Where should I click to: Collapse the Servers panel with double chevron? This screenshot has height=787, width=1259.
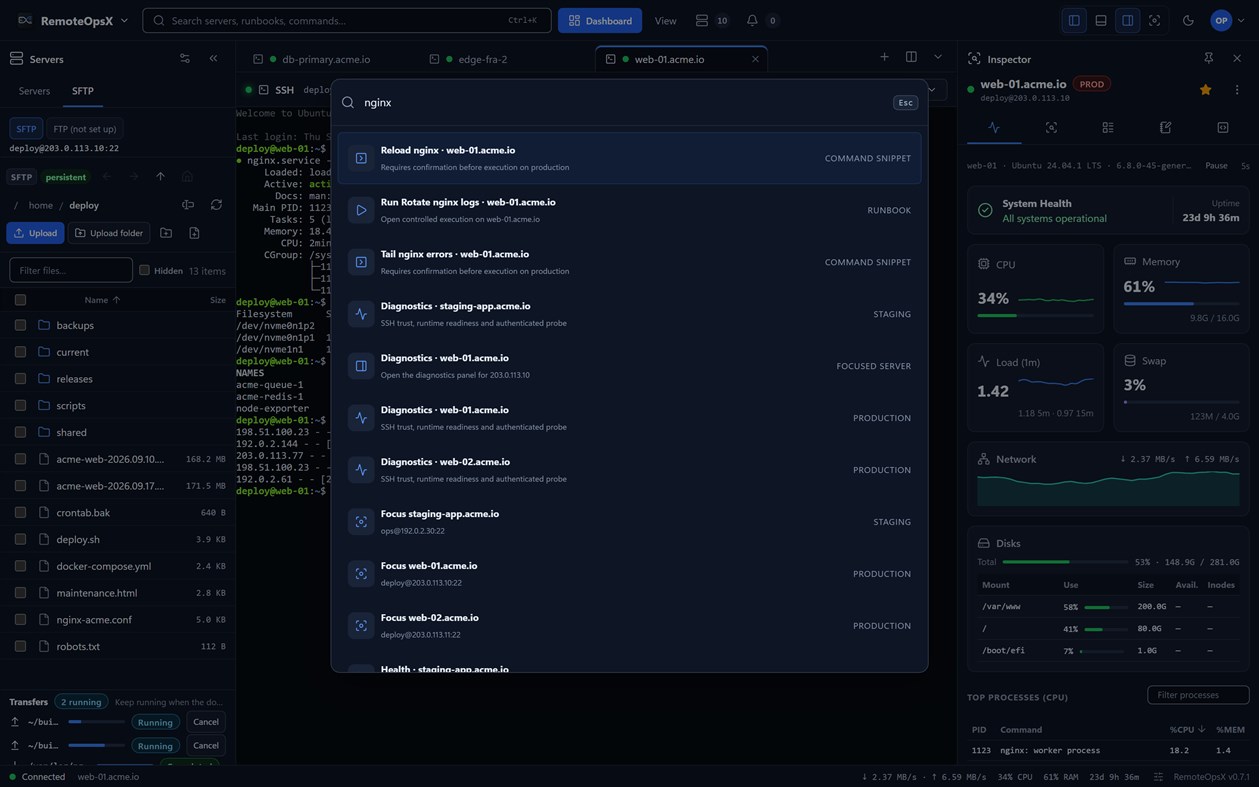click(213, 59)
